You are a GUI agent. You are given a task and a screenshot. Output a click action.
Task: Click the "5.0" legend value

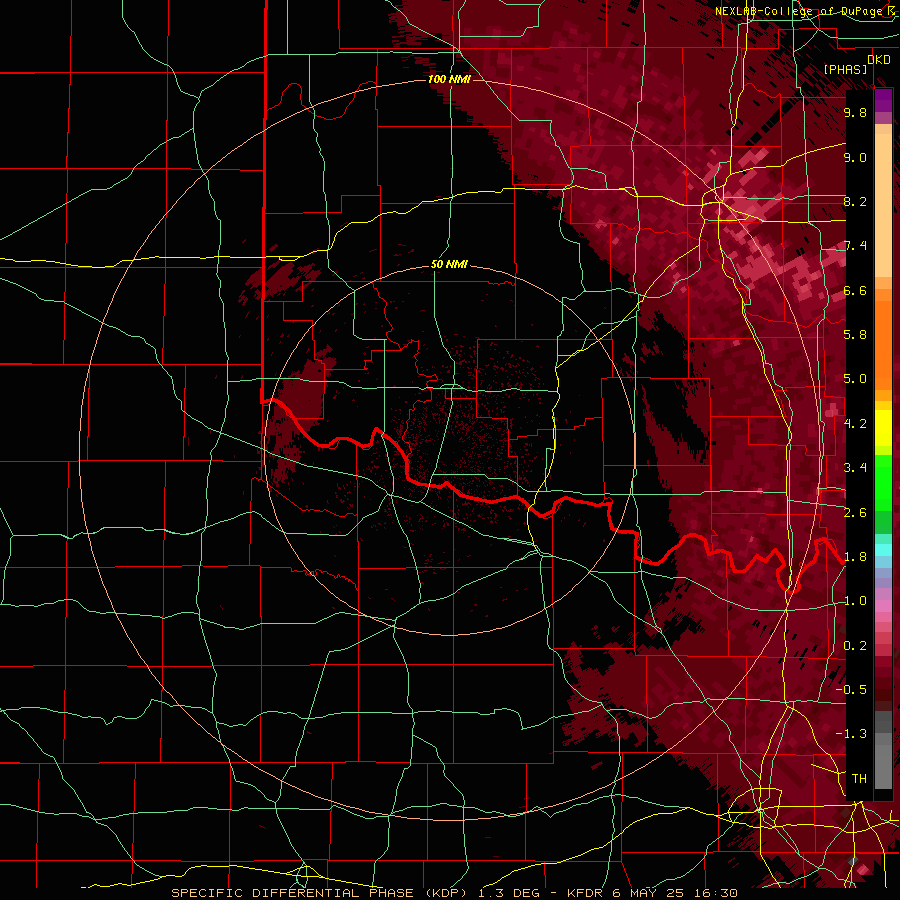tap(855, 379)
